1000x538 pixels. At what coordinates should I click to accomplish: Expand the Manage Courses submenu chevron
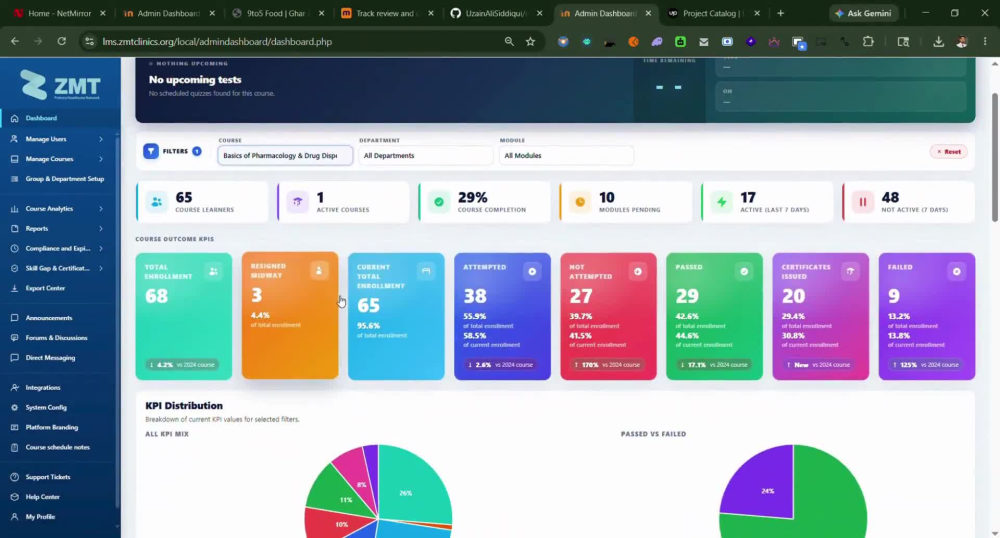101,159
